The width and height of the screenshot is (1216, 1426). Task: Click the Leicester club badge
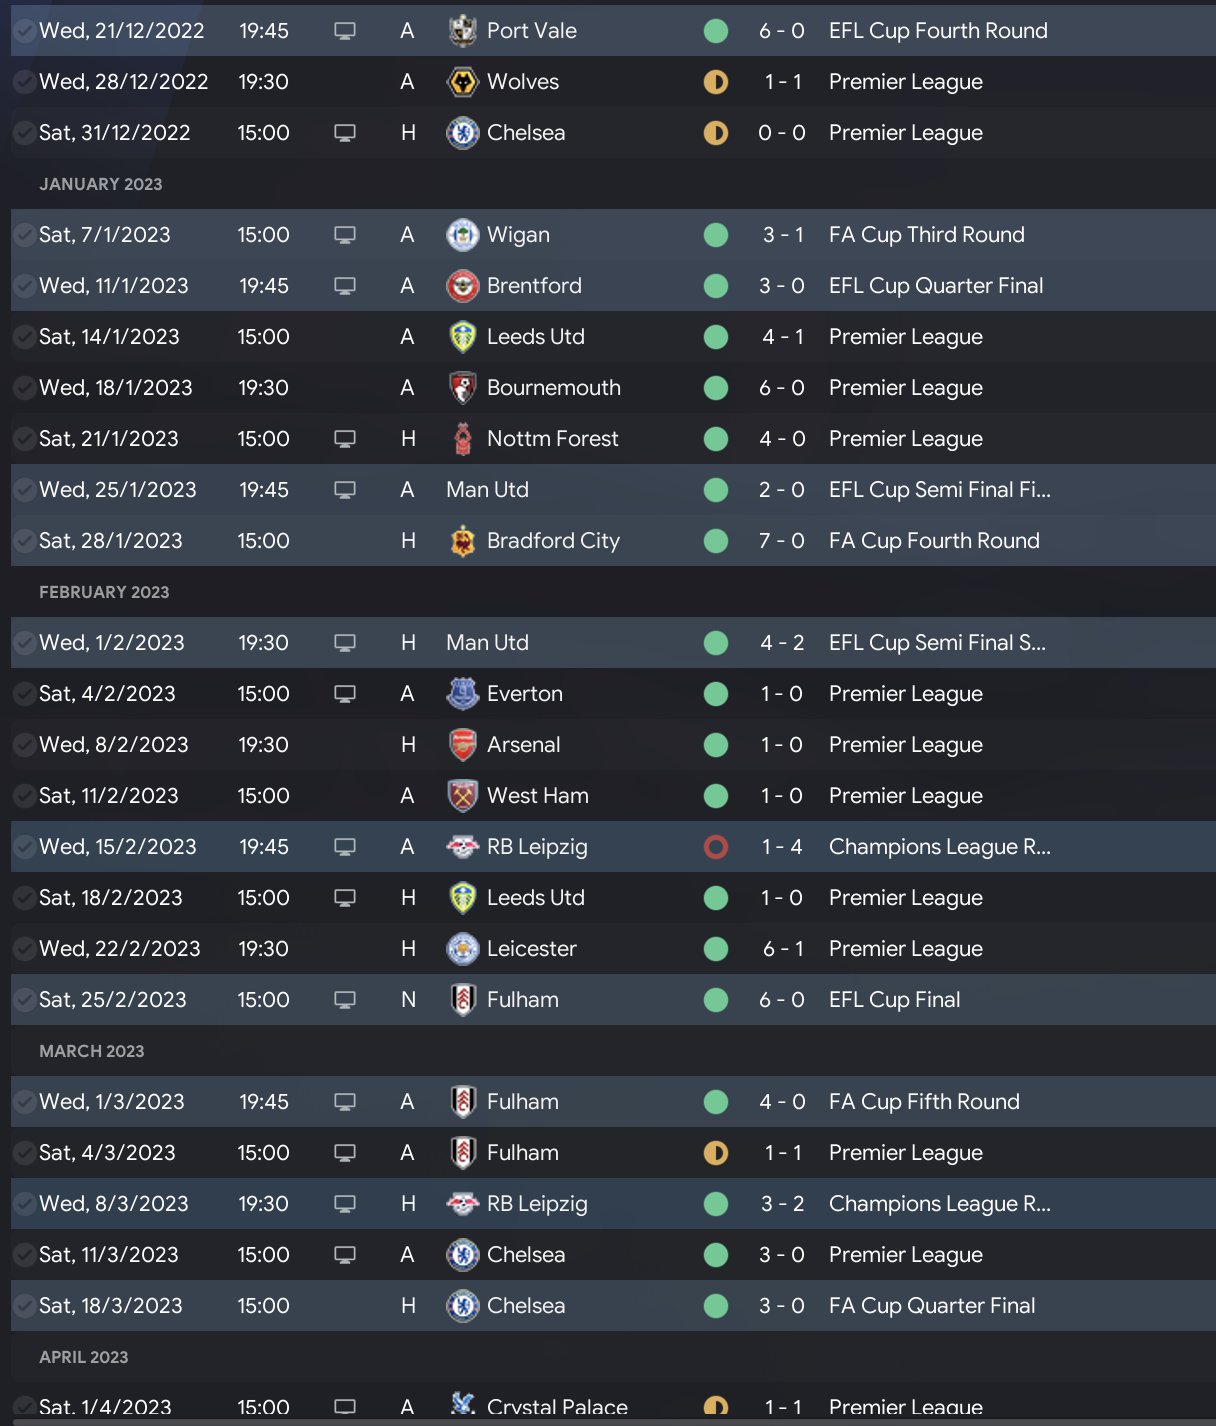point(462,949)
